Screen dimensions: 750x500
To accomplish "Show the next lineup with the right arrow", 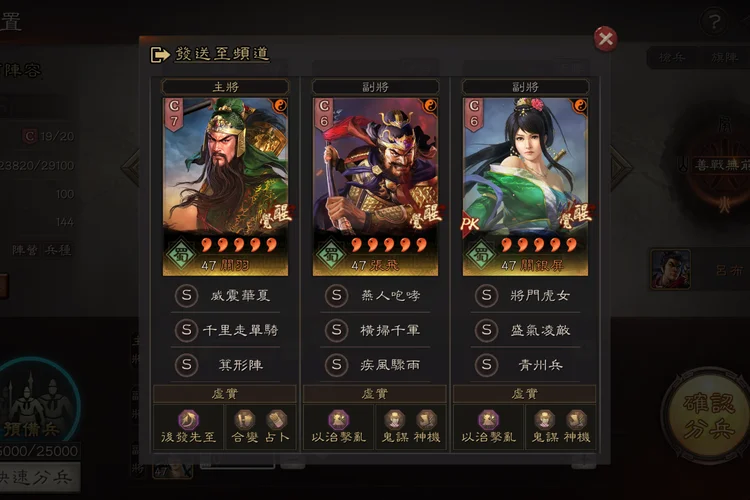I will pyautogui.click(x=621, y=167).
